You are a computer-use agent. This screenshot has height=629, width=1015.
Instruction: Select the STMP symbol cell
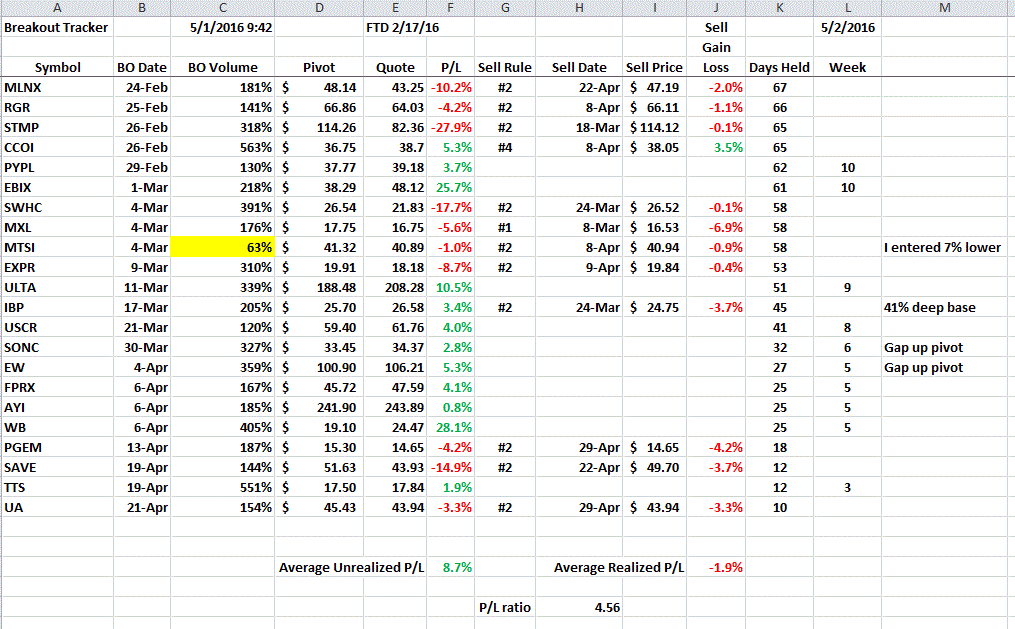click(x=57, y=128)
